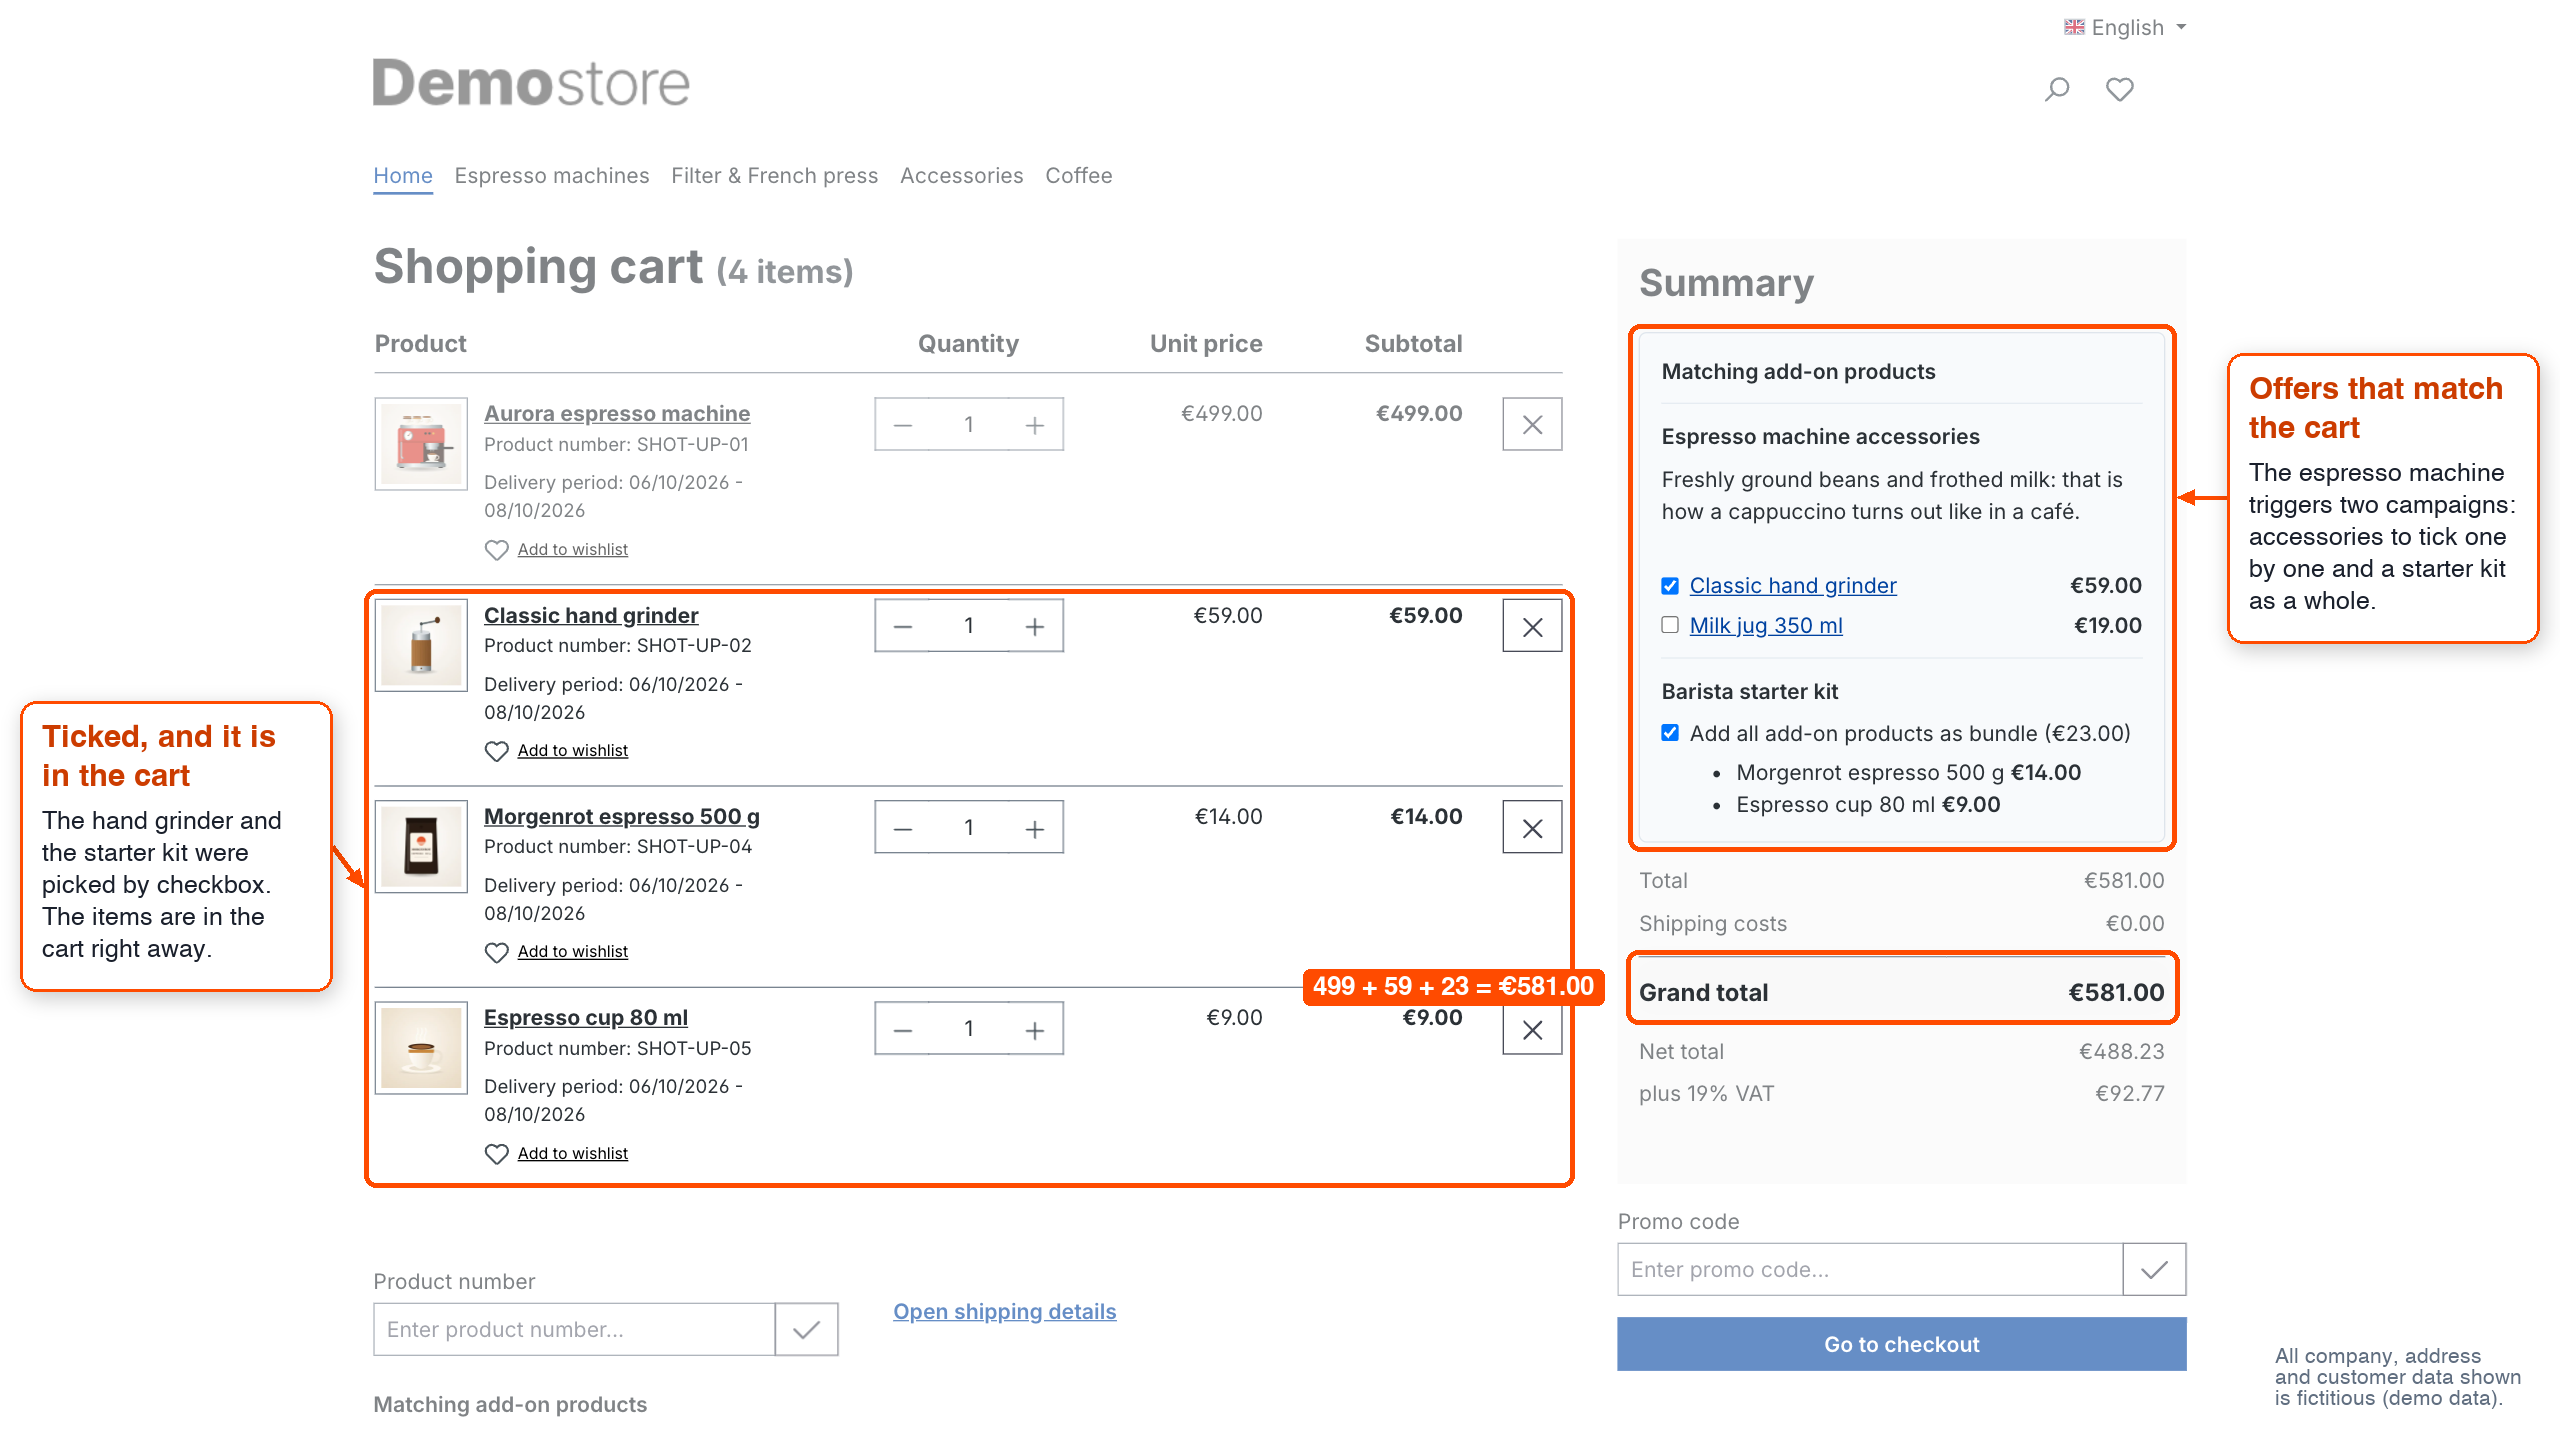Remove Espresso cup 80 ml from cart

click(x=1532, y=1029)
